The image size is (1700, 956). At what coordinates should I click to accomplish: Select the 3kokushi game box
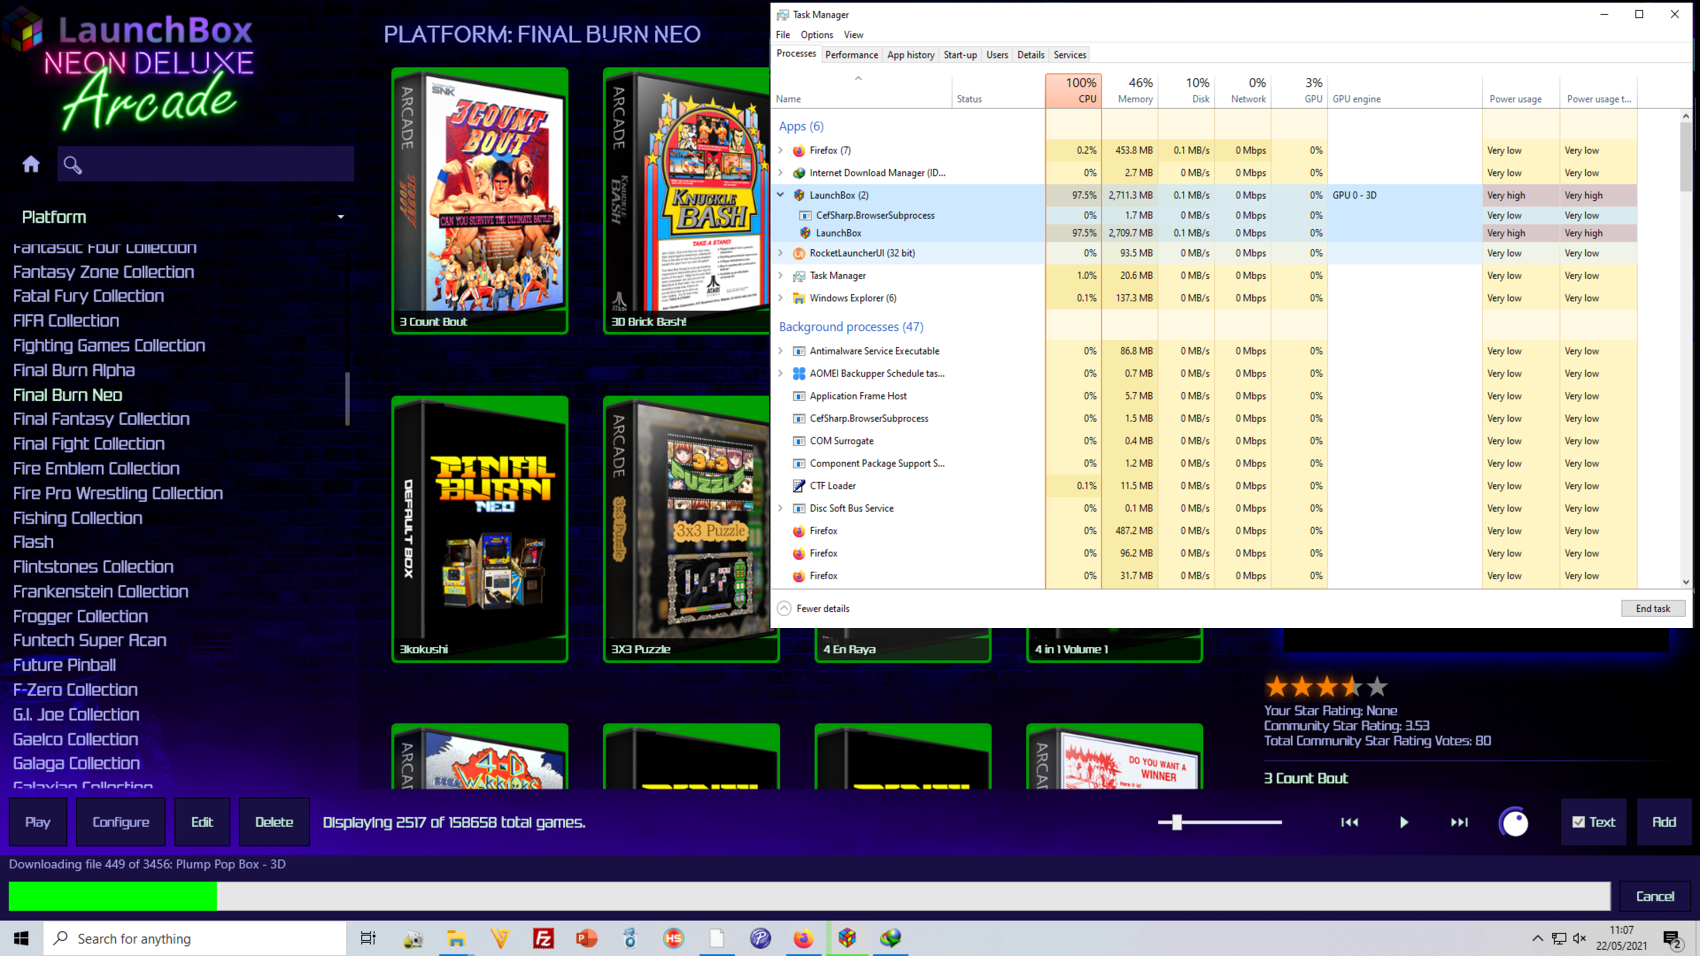click(480, 529)
